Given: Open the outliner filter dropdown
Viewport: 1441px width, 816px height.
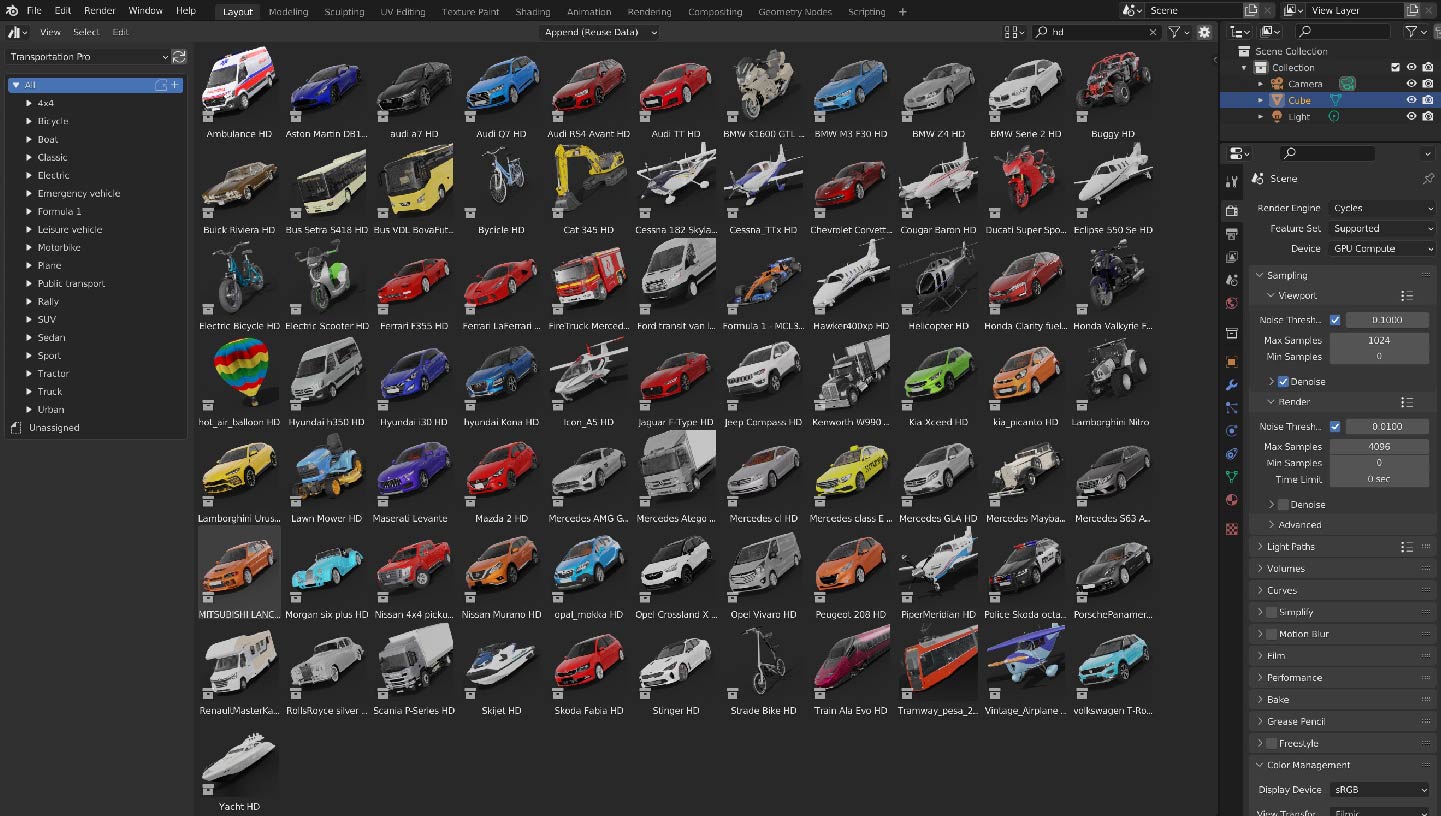Looking at the screenshot, I should click(x=1415, y=32).
